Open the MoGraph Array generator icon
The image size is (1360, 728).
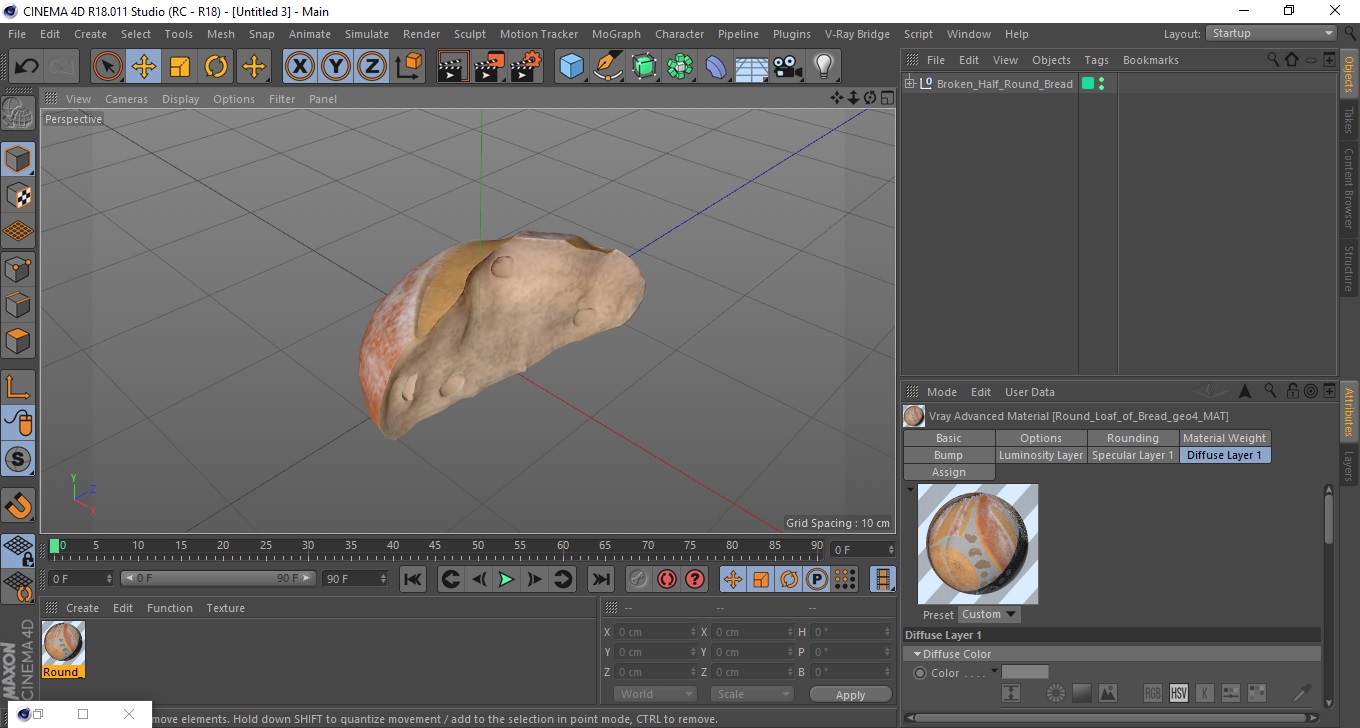pos(680,67)
